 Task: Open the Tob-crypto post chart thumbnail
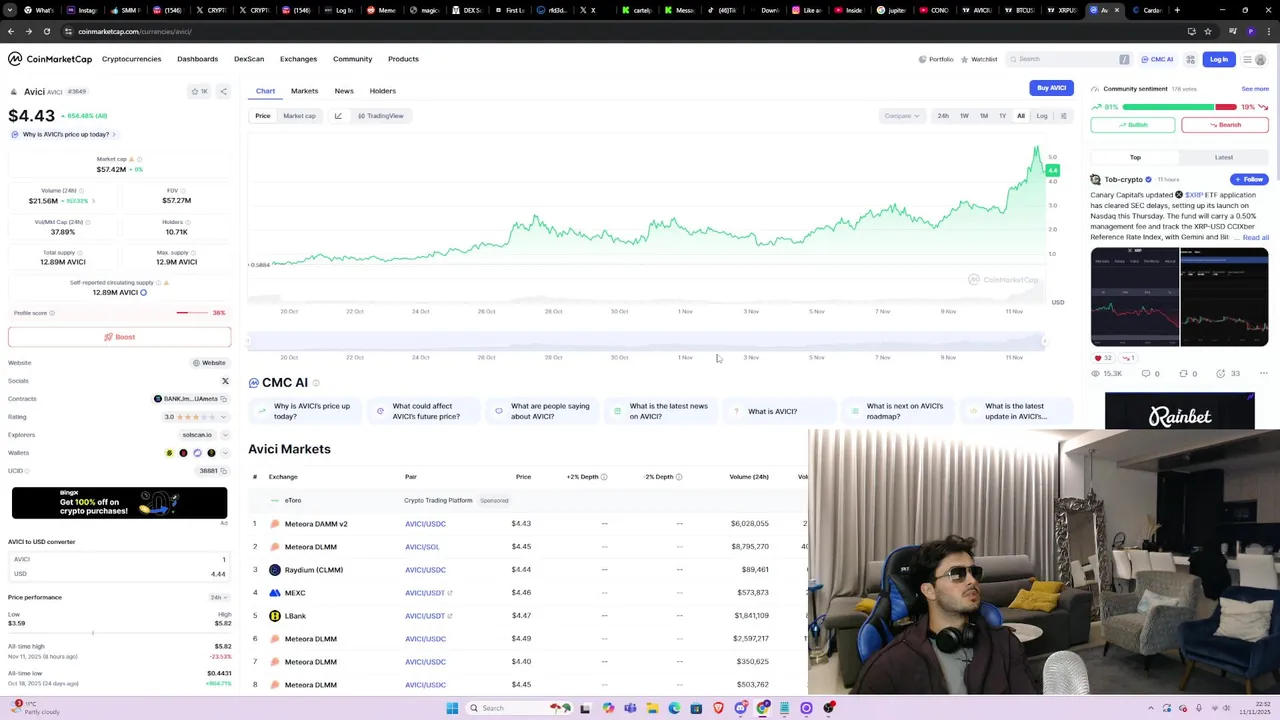(x=1179, y=297)
